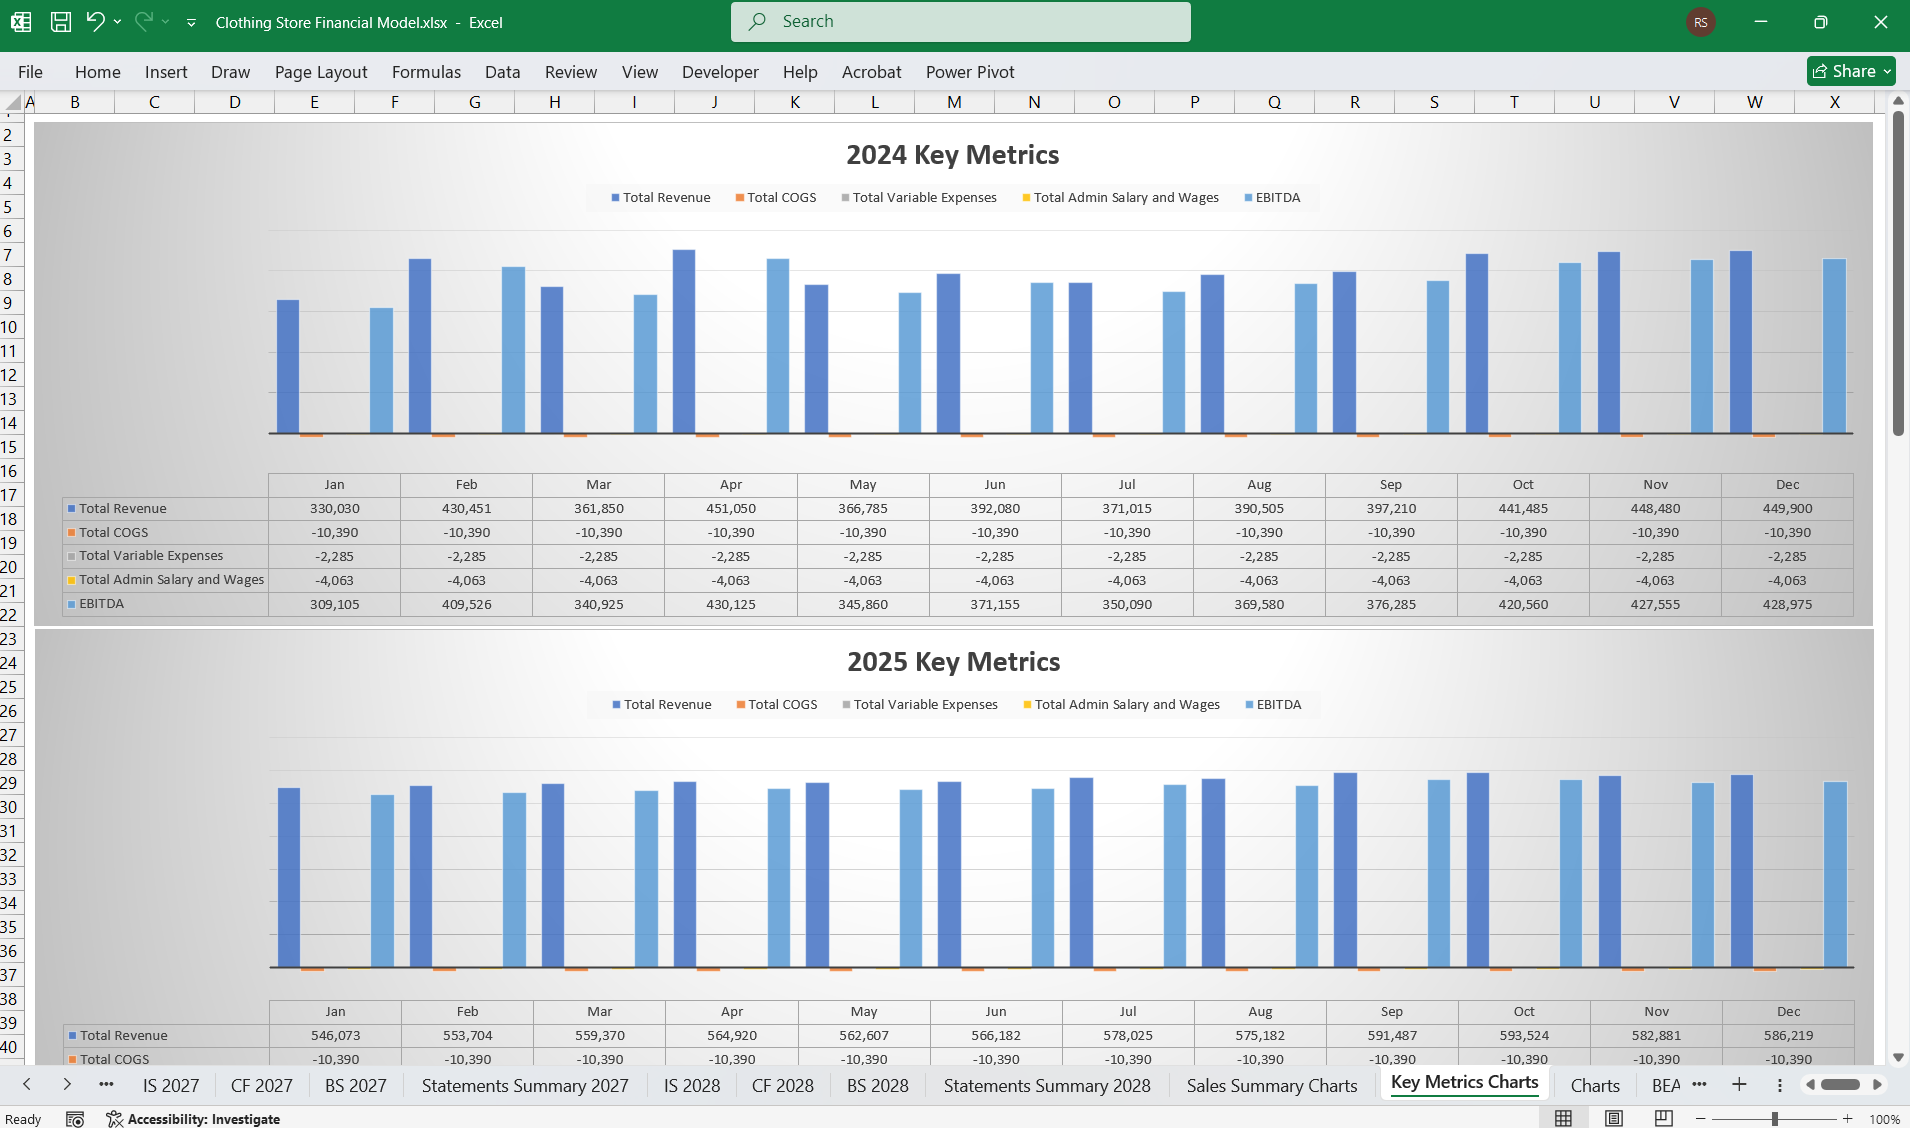Image resolution: width=1910 pixels, height=1128 pixels.
Task: Switch to BS 2027 sheet tab
Action: point(356,1086)
